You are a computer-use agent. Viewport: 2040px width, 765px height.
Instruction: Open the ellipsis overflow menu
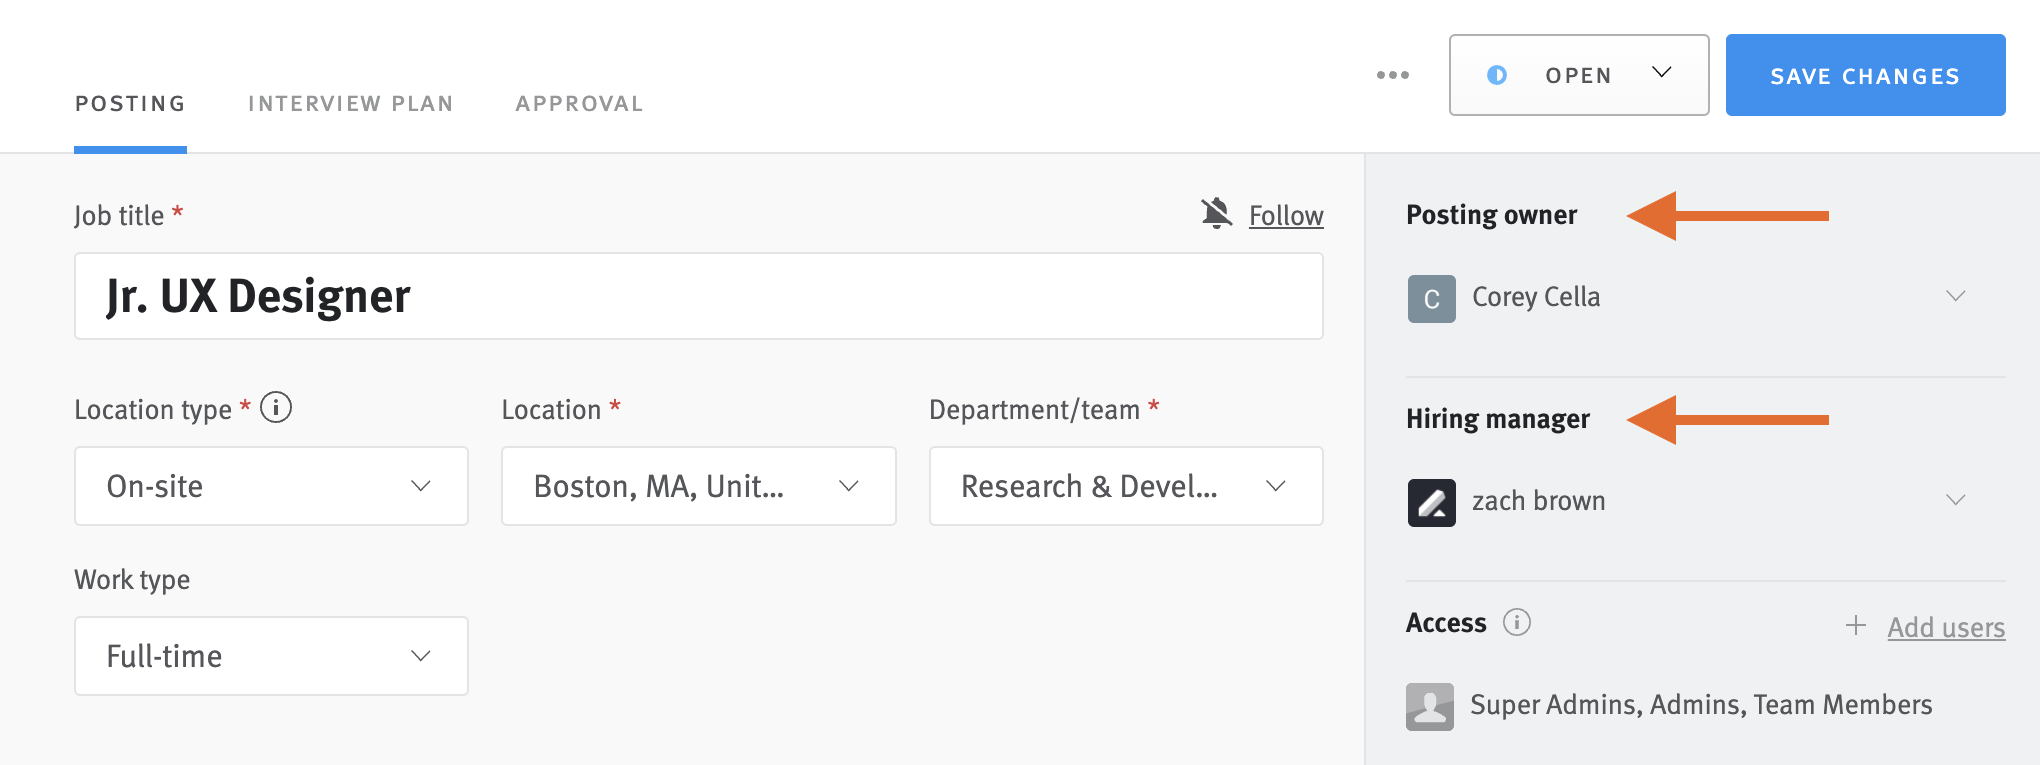click(x=1393, y=74)
